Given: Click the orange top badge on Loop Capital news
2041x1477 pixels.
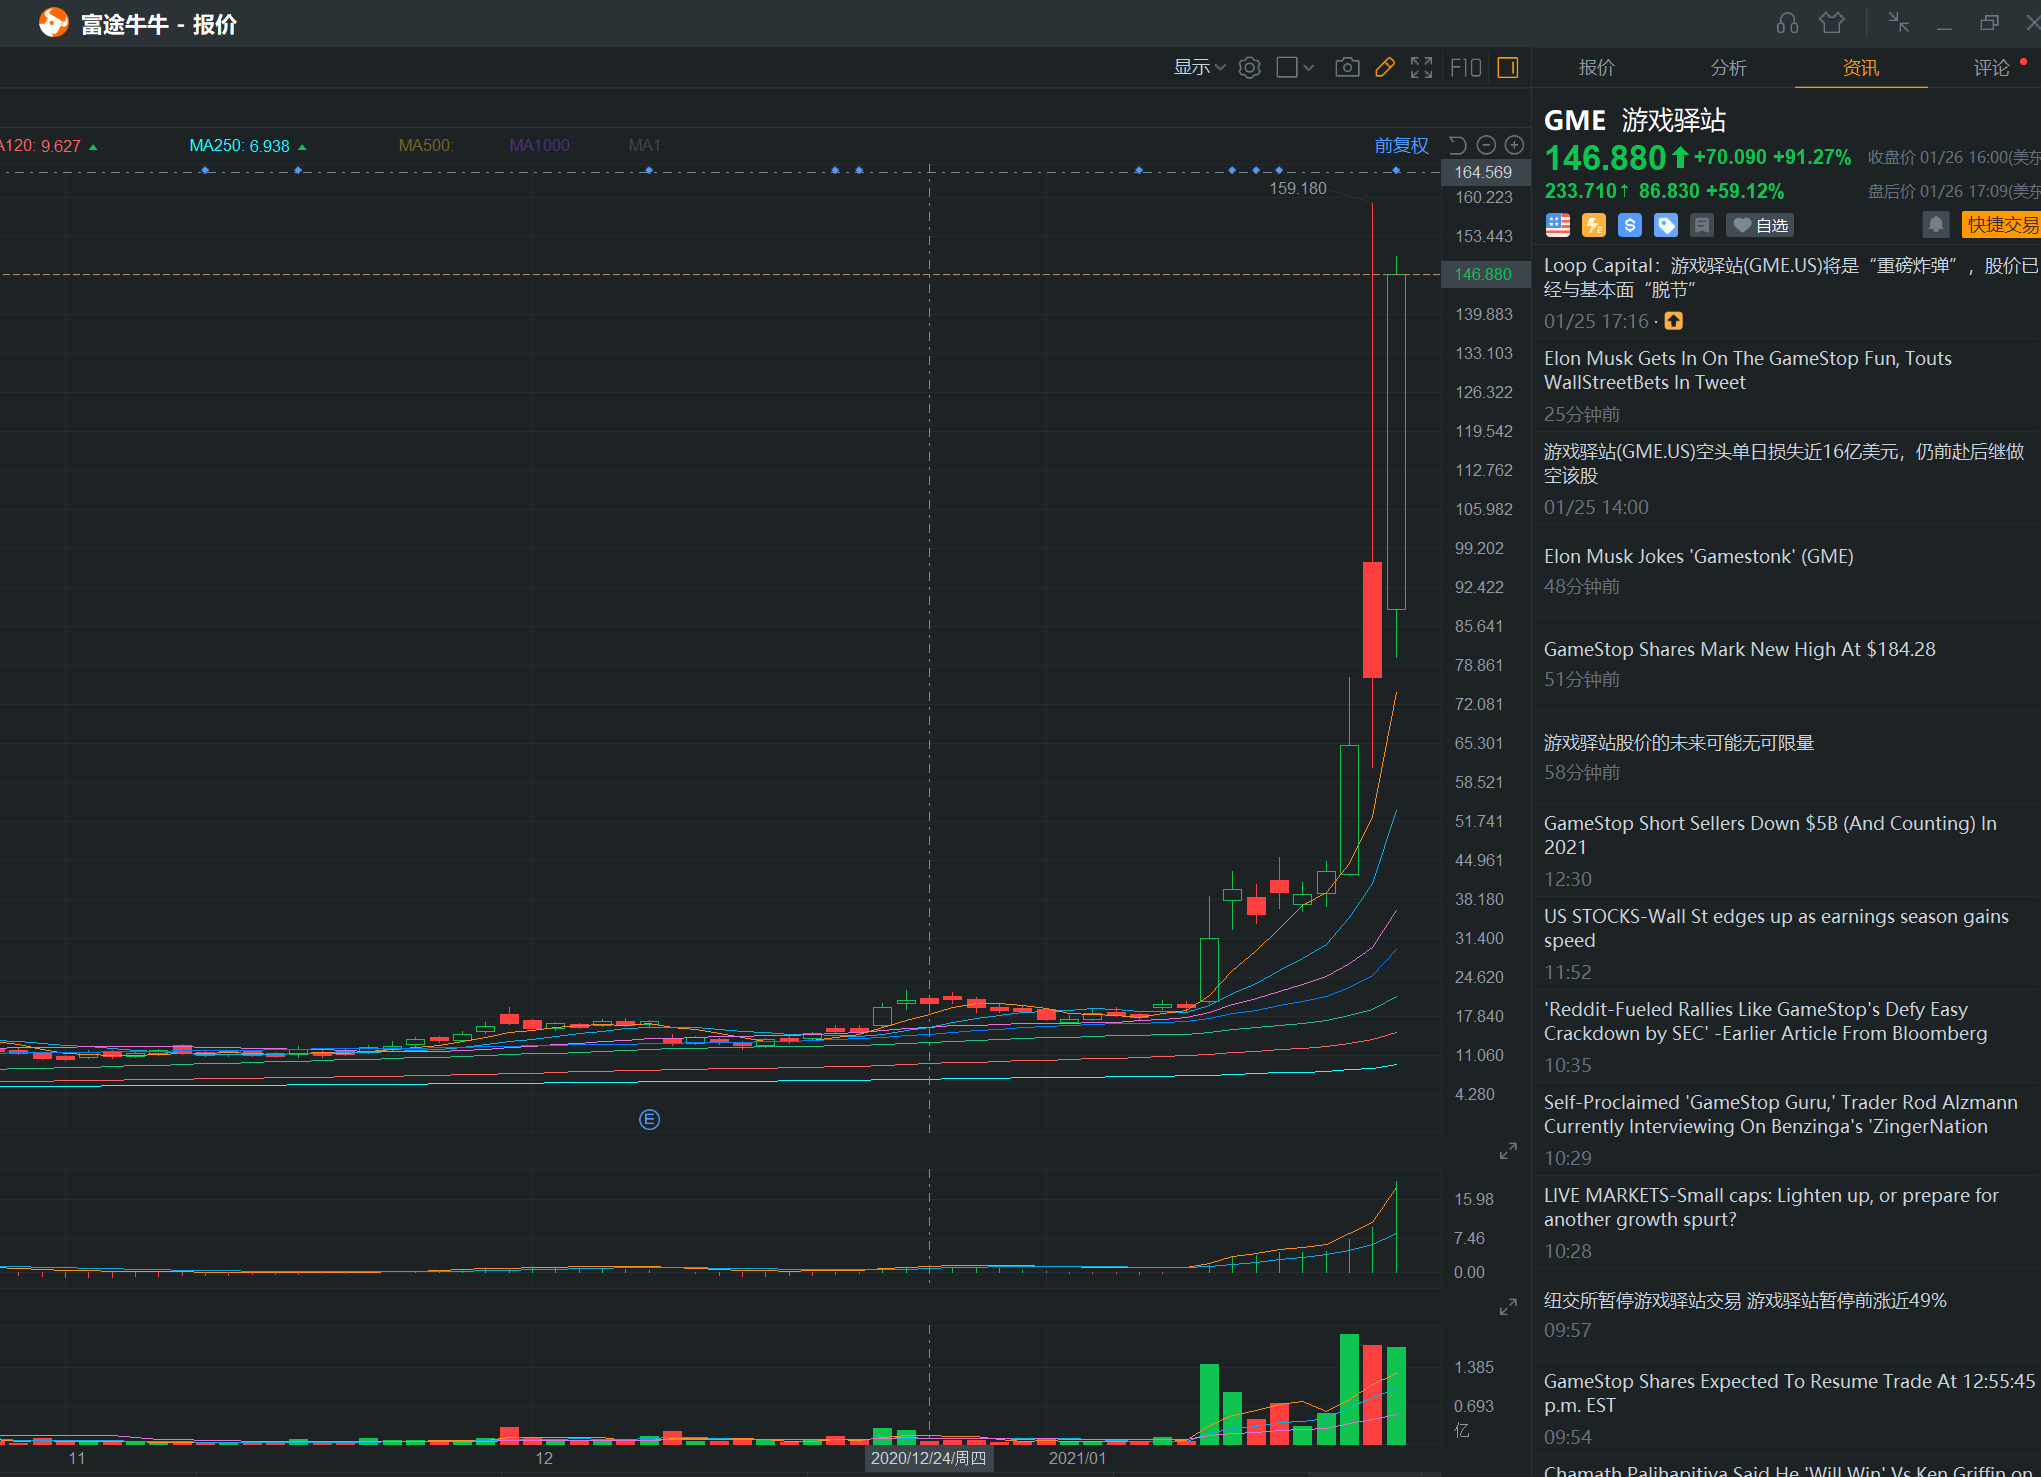Looking at the screenshot, I should (x=1673, y=321).
